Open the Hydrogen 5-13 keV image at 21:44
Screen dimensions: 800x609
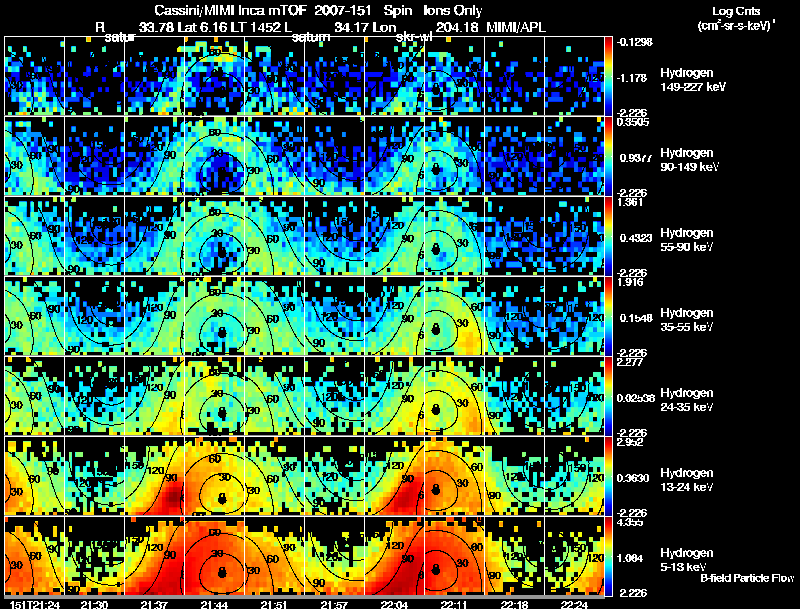(x=214, y=556)
